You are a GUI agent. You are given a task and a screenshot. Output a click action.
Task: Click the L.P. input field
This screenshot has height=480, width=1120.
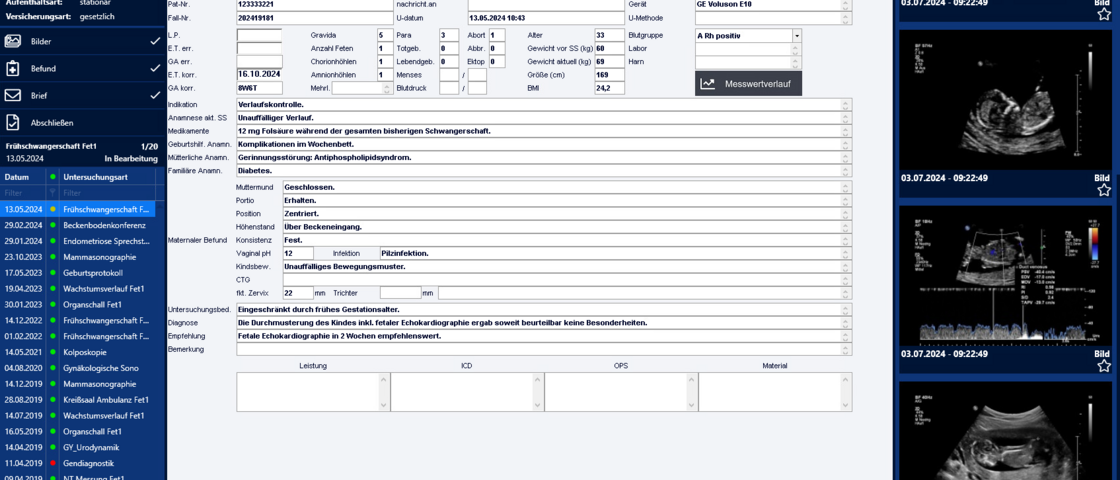pyautogui.click(x=259, y=35)
